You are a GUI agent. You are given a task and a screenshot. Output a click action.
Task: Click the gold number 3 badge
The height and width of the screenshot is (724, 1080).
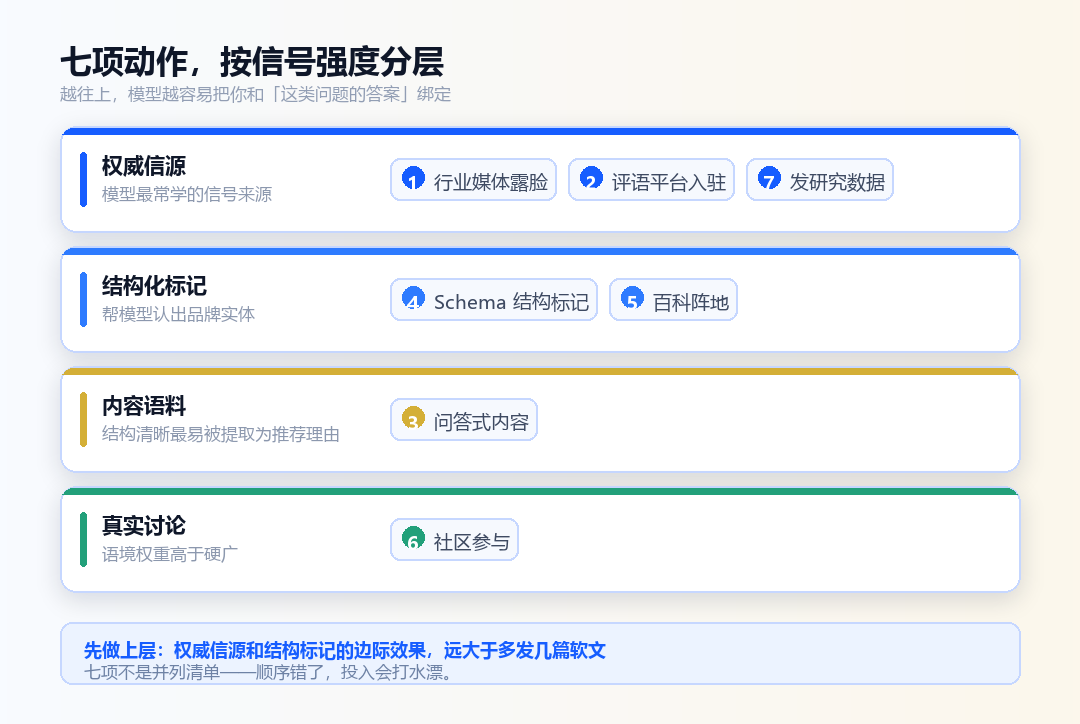click(413, 417)
